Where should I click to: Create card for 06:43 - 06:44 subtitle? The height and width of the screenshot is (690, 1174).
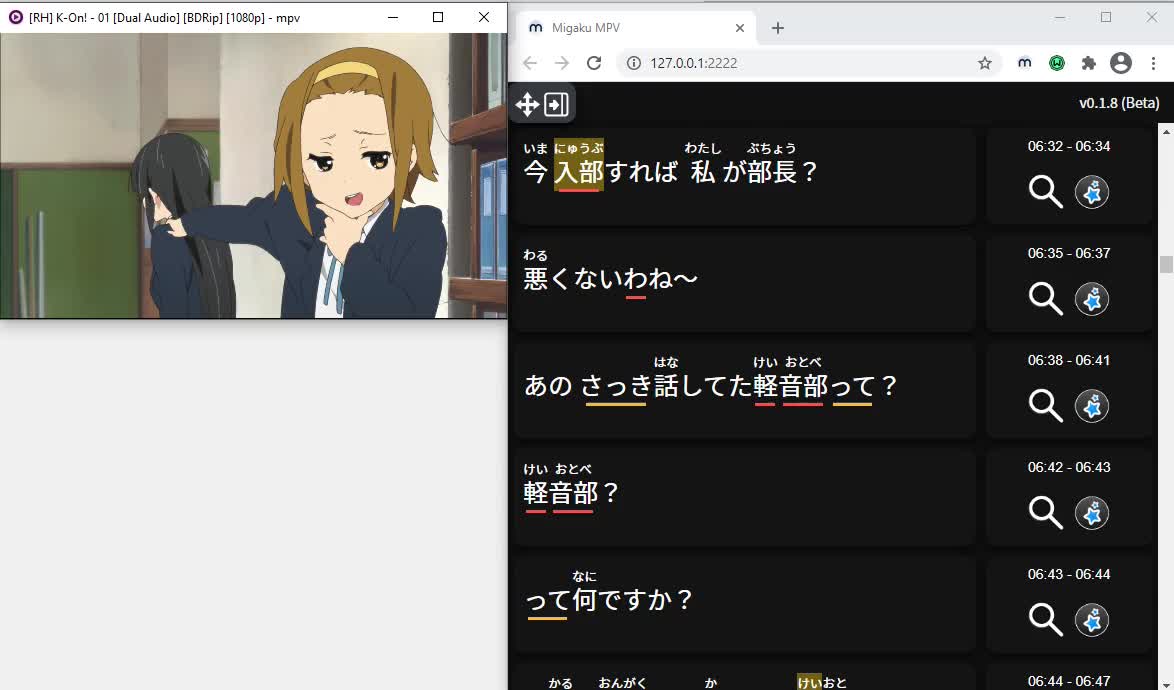coord(1092,620)
